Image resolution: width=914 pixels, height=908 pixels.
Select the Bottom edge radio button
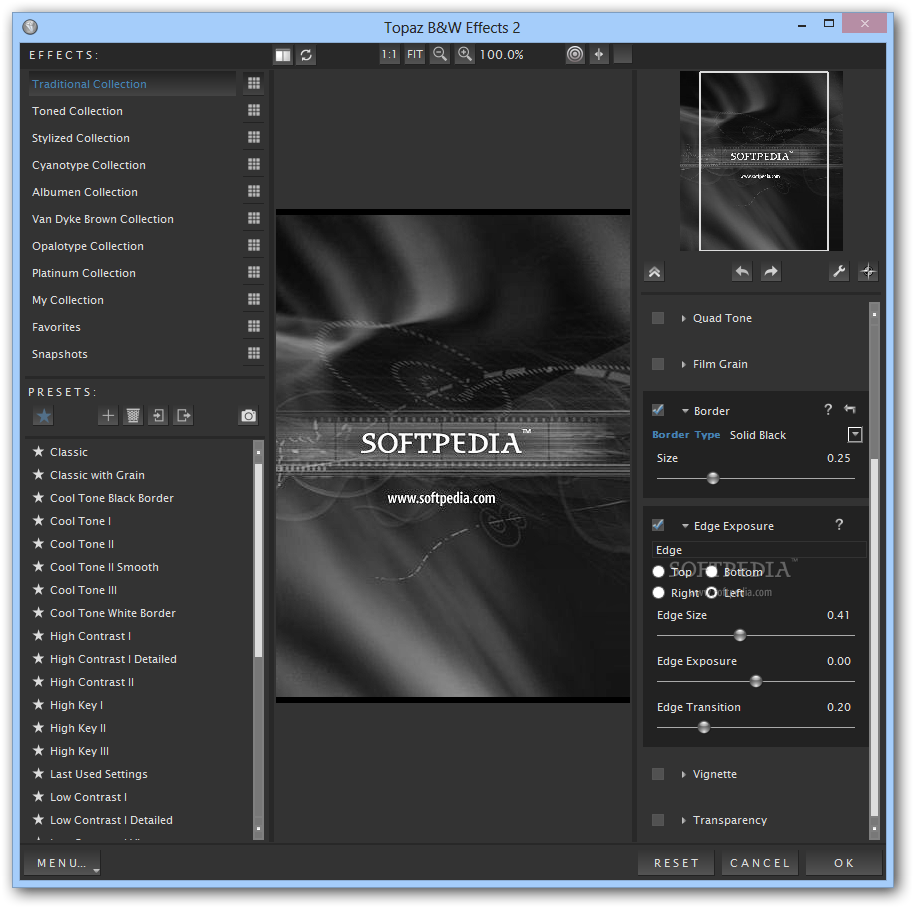click(711, 572)
